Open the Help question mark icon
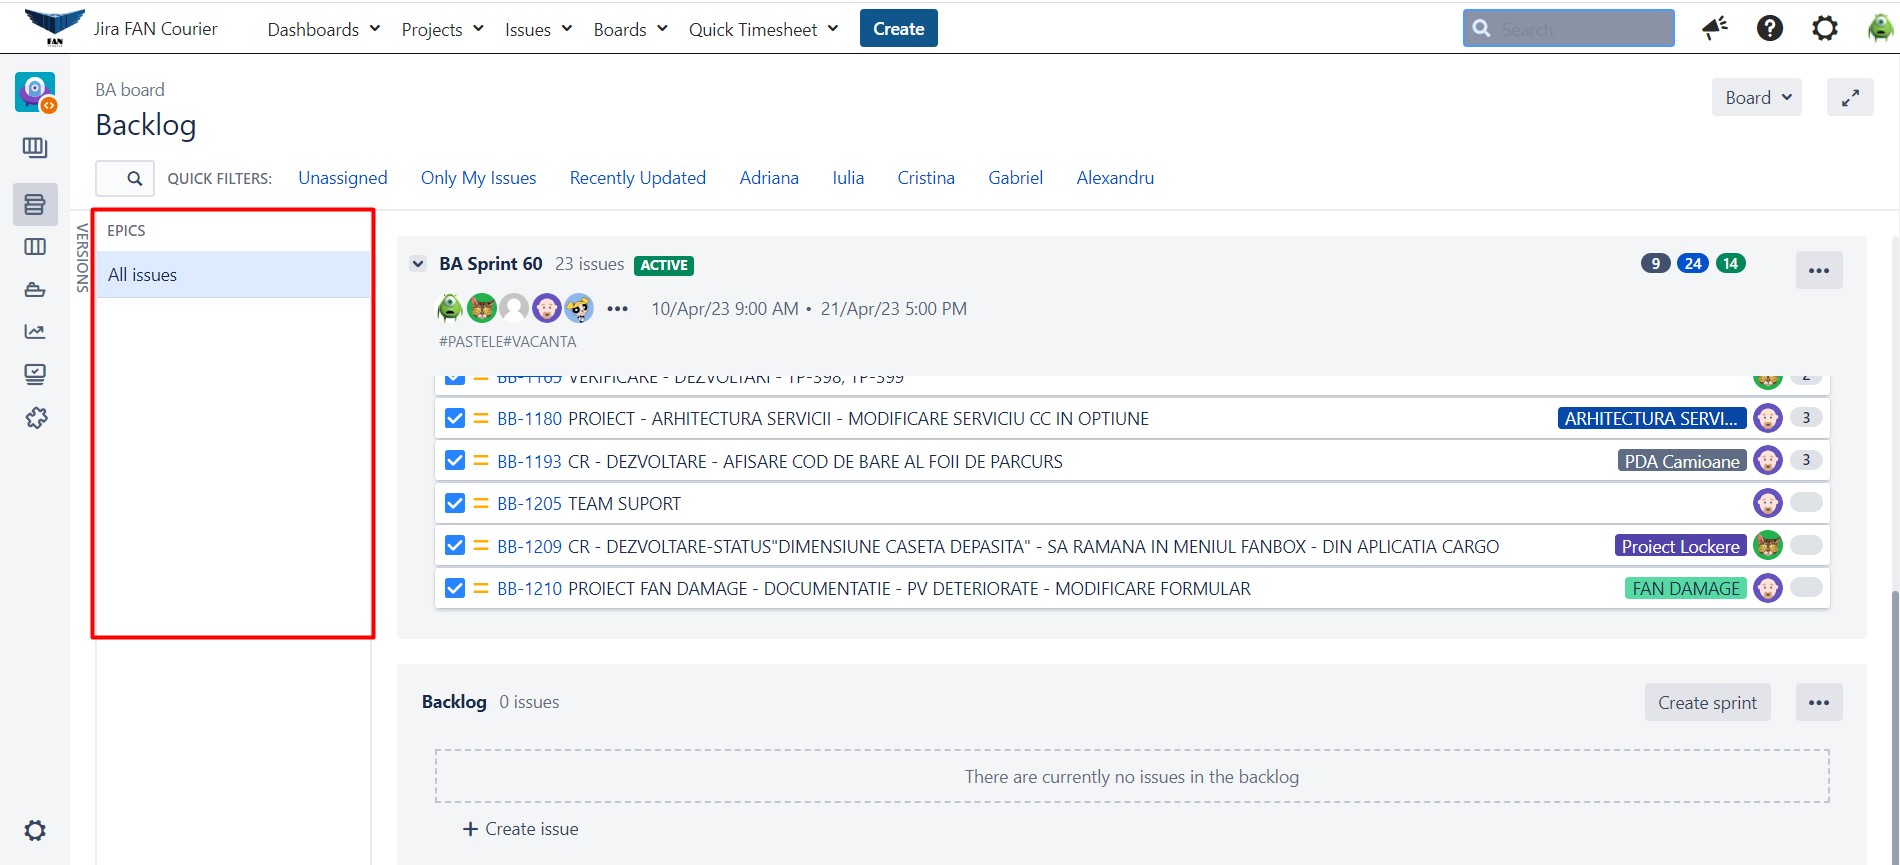Image resolution: width=1900 pixels, height=865 pixels. (x=1770, y=28)
